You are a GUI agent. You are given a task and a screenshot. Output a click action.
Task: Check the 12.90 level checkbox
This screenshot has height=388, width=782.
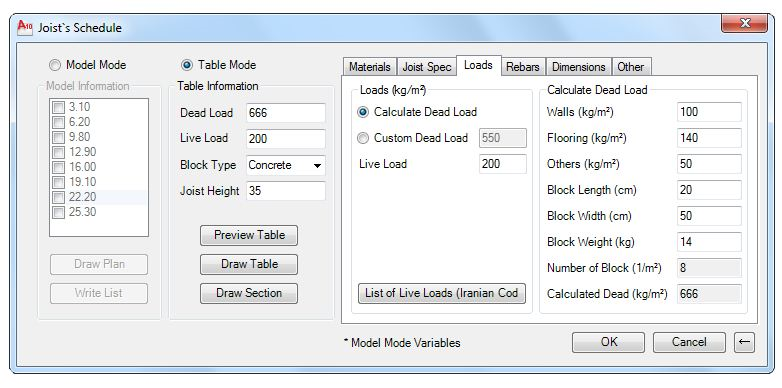(x=58, y=152)
